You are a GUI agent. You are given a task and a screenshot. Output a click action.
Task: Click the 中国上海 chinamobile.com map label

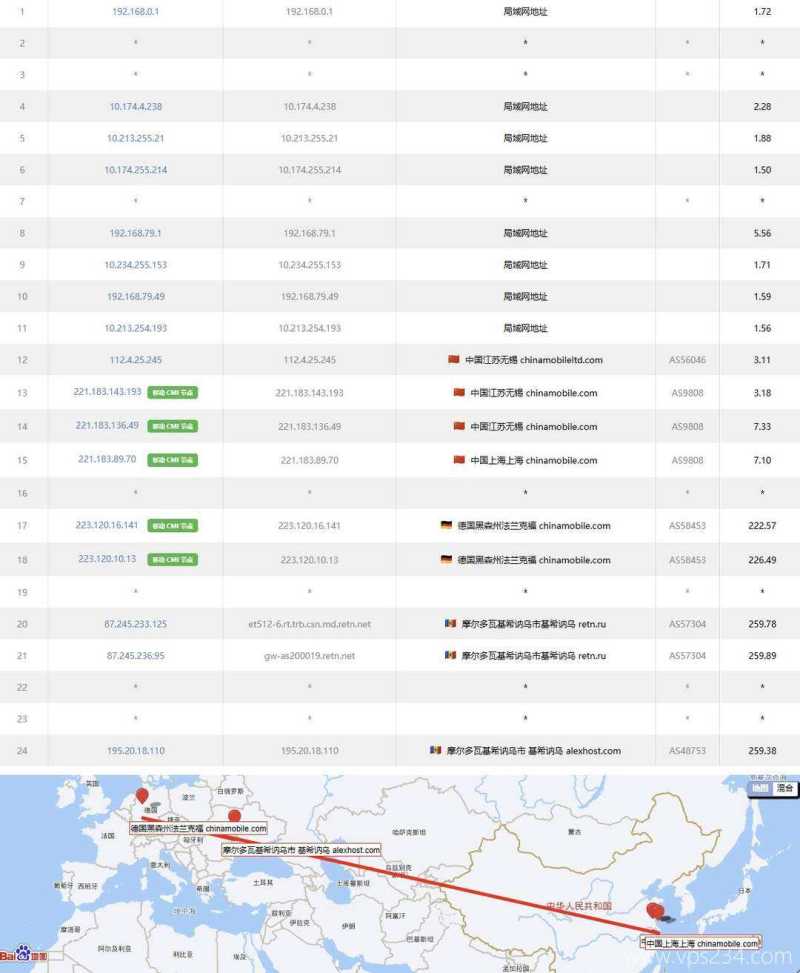pos(700,942)
